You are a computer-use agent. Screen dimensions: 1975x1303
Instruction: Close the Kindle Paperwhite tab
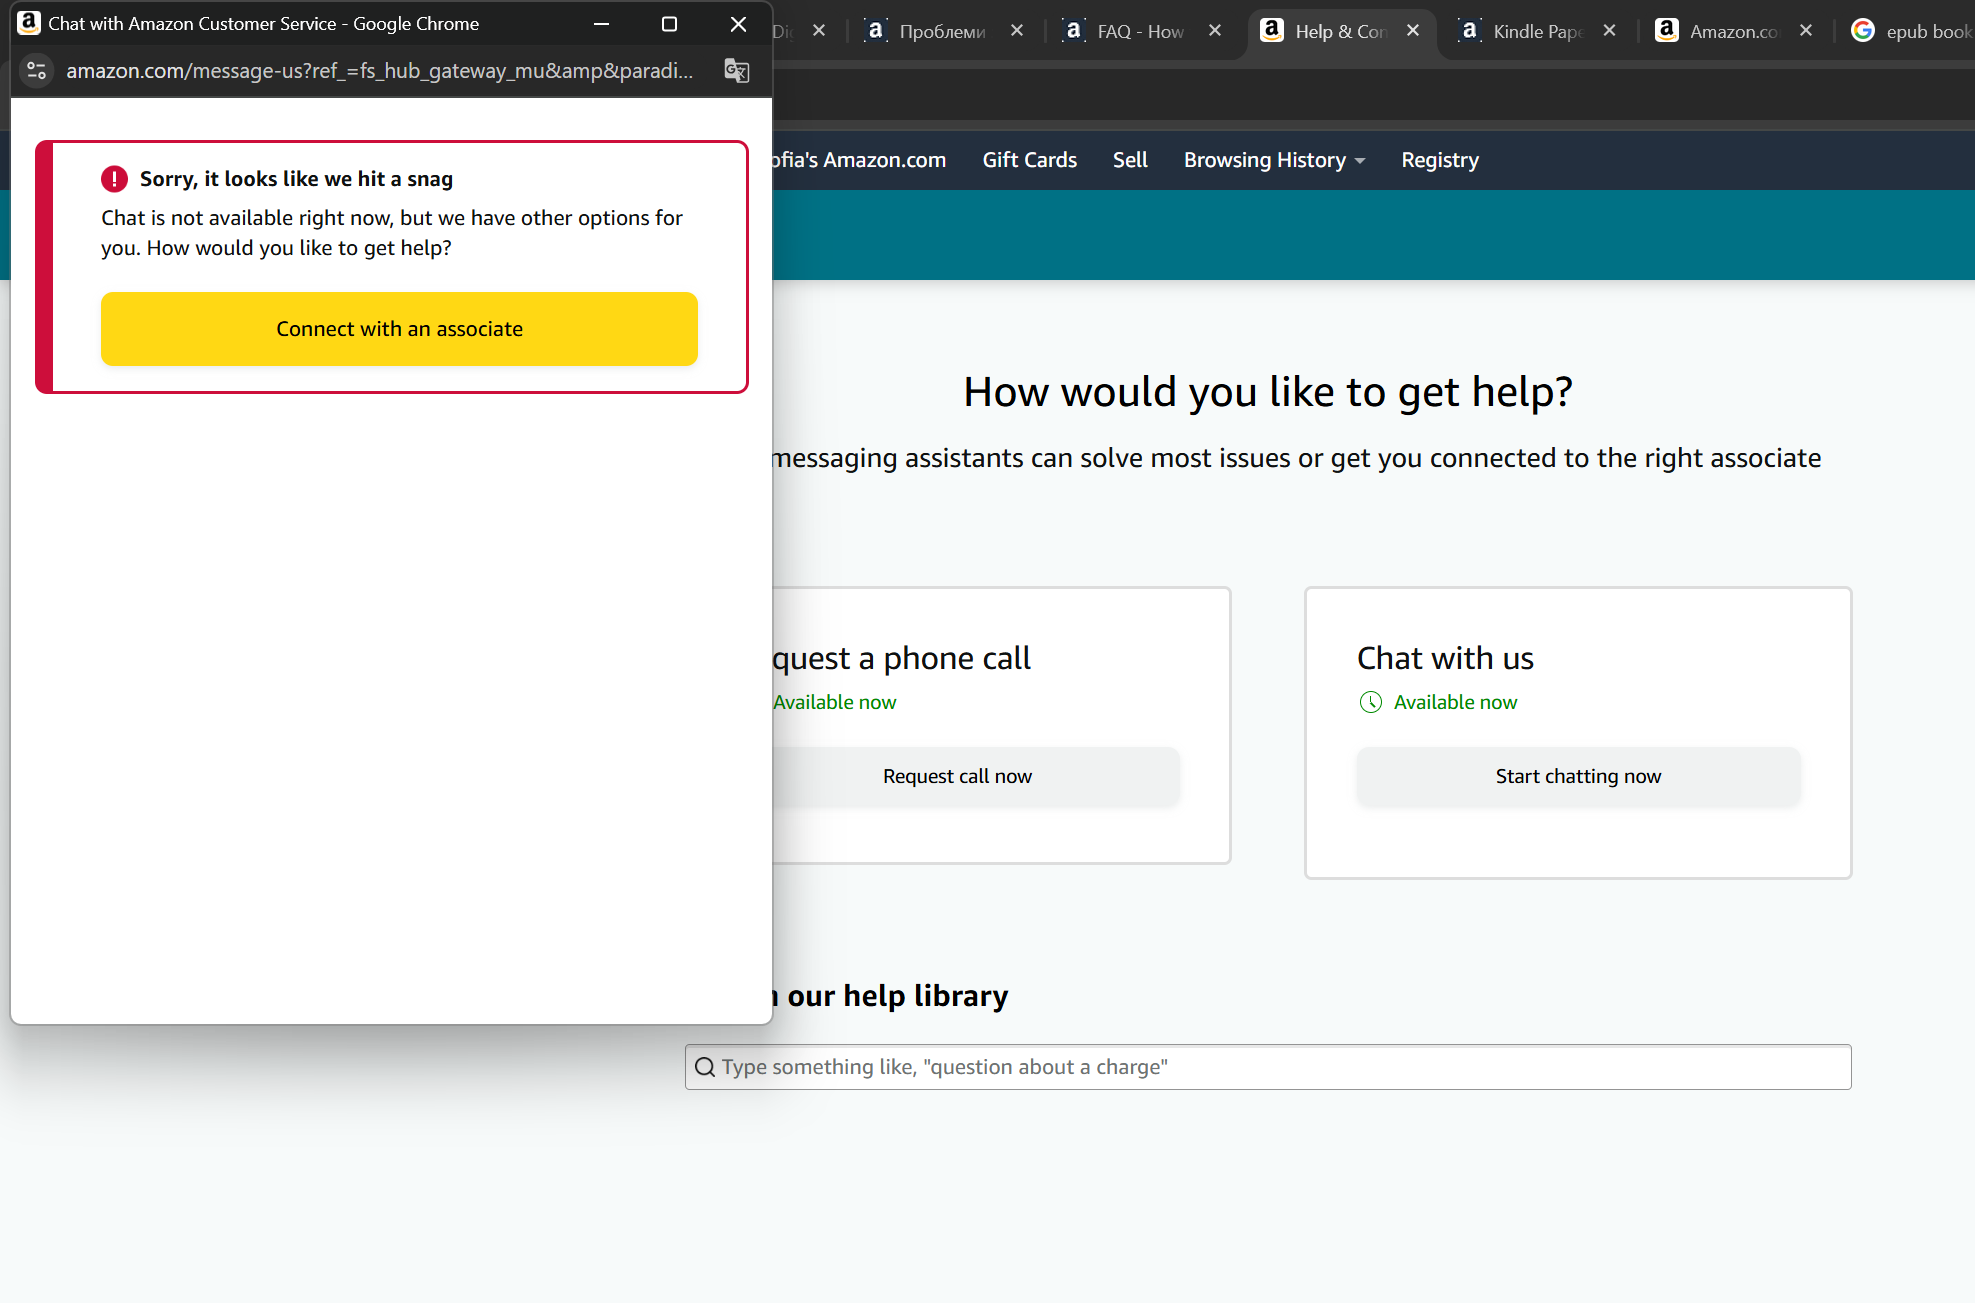tap(1609, 31)
